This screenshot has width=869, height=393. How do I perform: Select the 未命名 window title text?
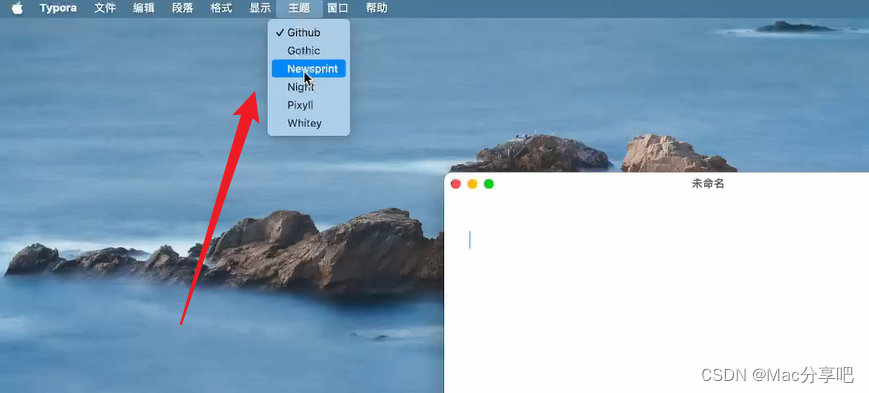(x=708, y=184)
